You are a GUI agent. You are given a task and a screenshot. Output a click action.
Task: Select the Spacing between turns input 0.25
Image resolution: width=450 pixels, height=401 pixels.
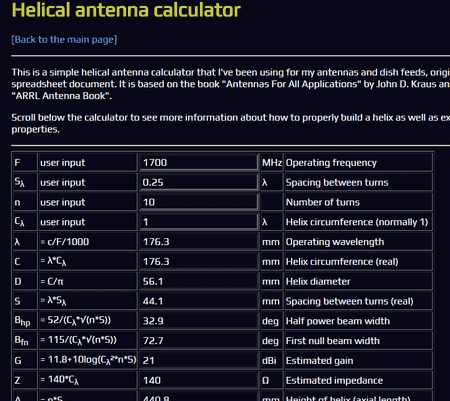[x=199, y=182]
